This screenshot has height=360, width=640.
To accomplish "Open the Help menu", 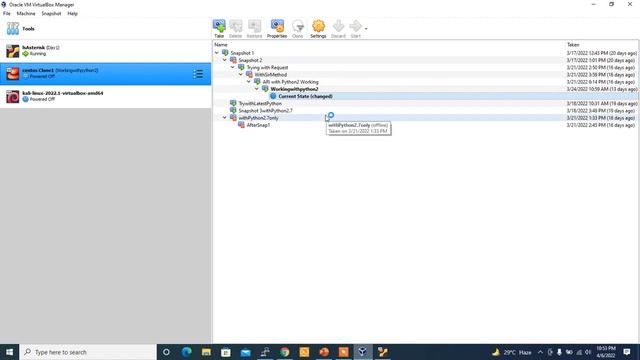I will click(73, 13).
